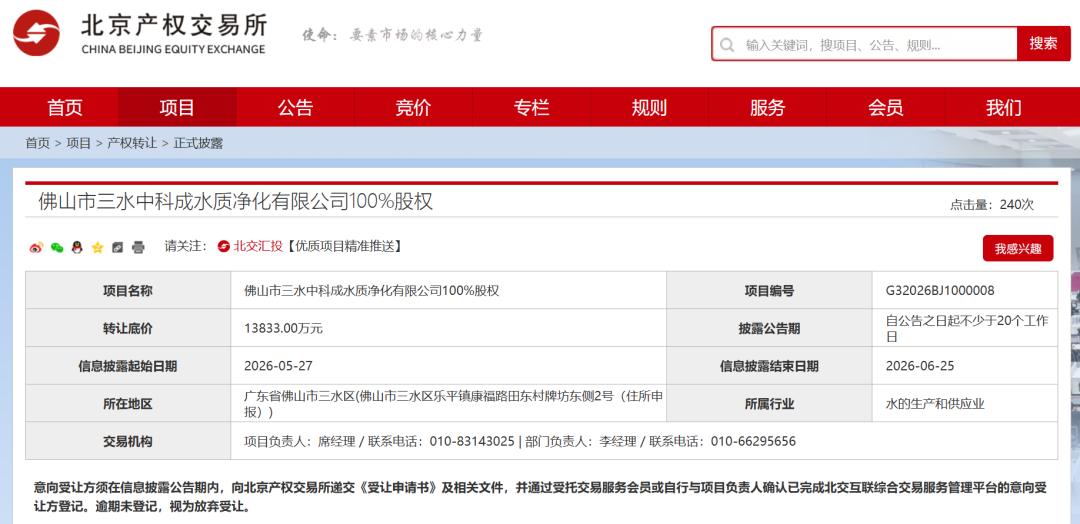Image resolution: width=1080 pixels, height=524 pixels.
Task: Select project number G32026BJ1000008
Action: point(940,291)
